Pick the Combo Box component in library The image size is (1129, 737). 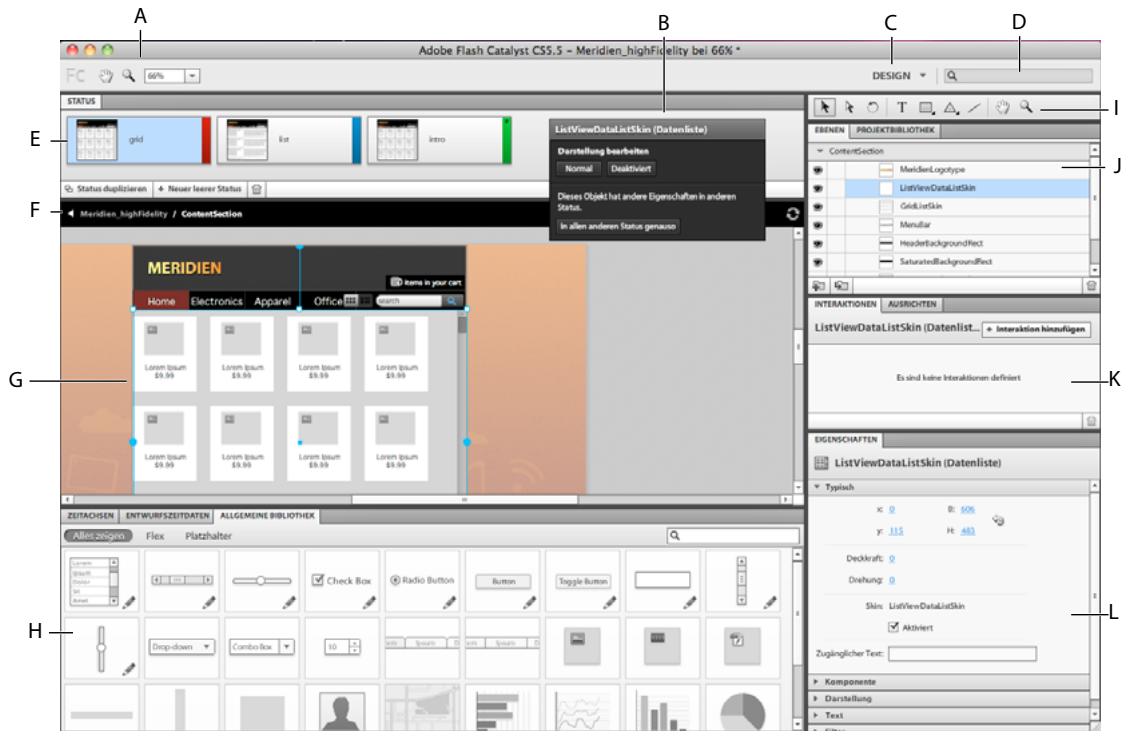pos(261,647)
